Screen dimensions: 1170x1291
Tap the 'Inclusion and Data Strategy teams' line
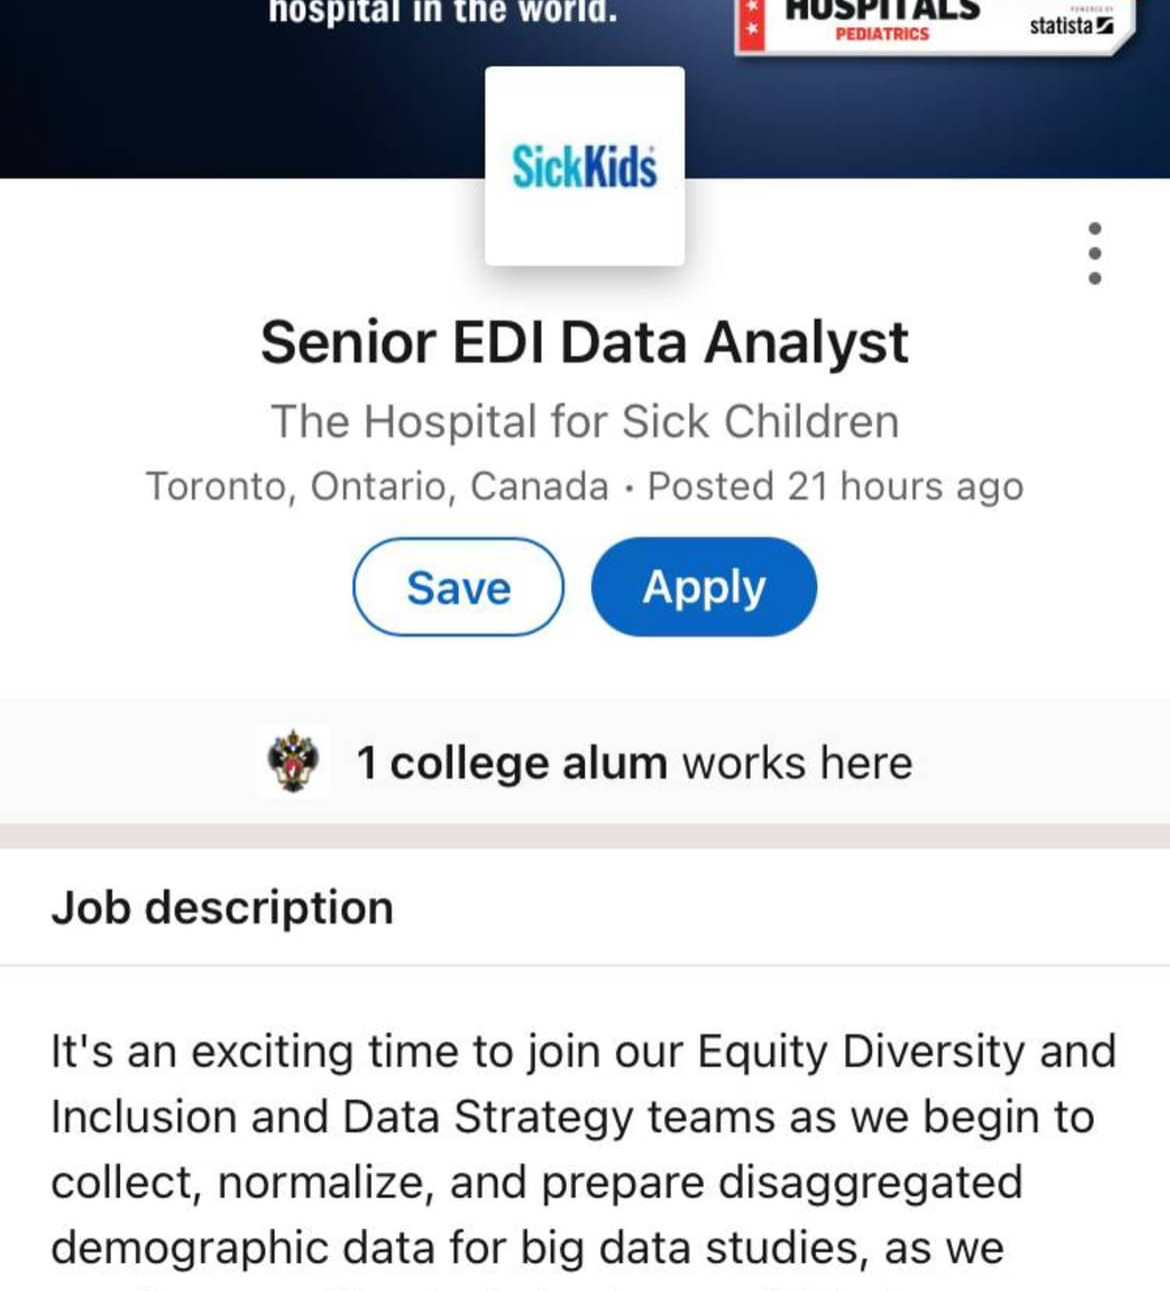(572, 1117)
